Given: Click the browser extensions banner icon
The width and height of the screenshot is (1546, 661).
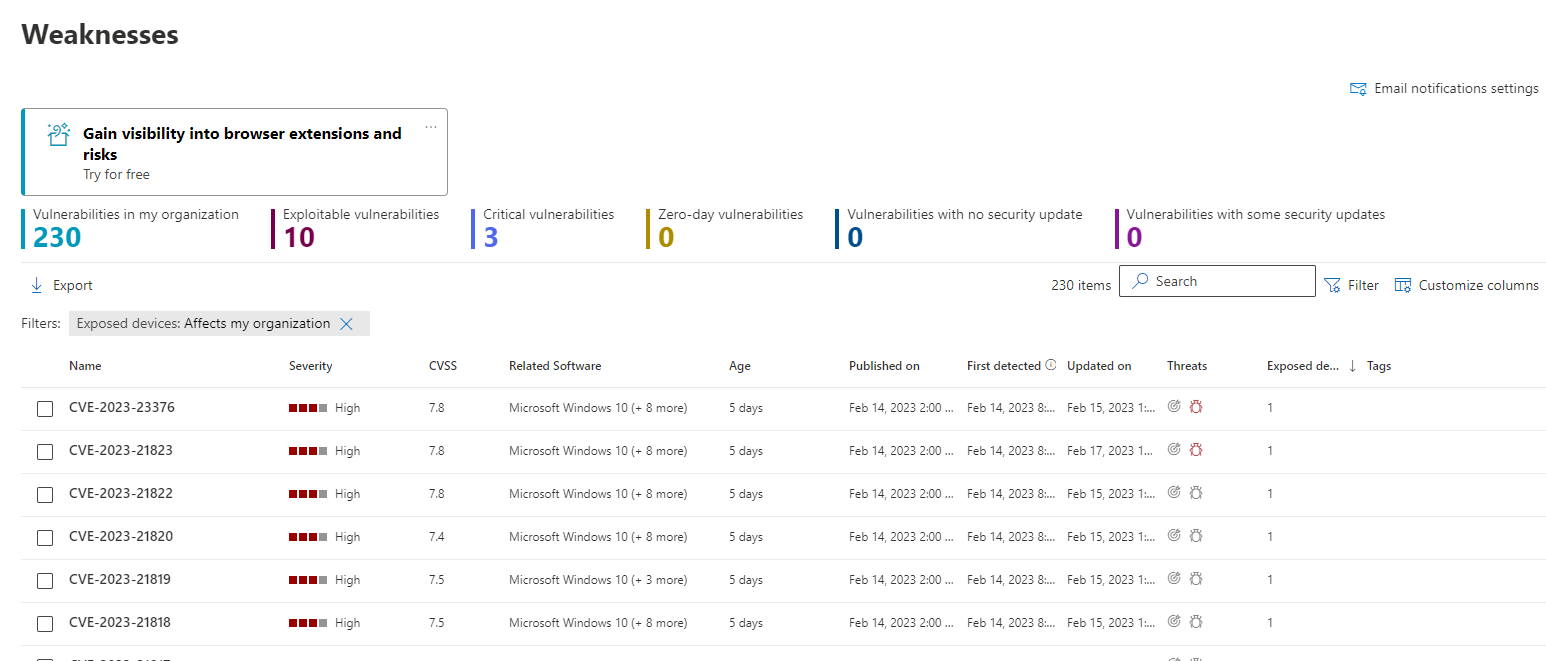Looking at the screenshot, I should coord(59,135).
